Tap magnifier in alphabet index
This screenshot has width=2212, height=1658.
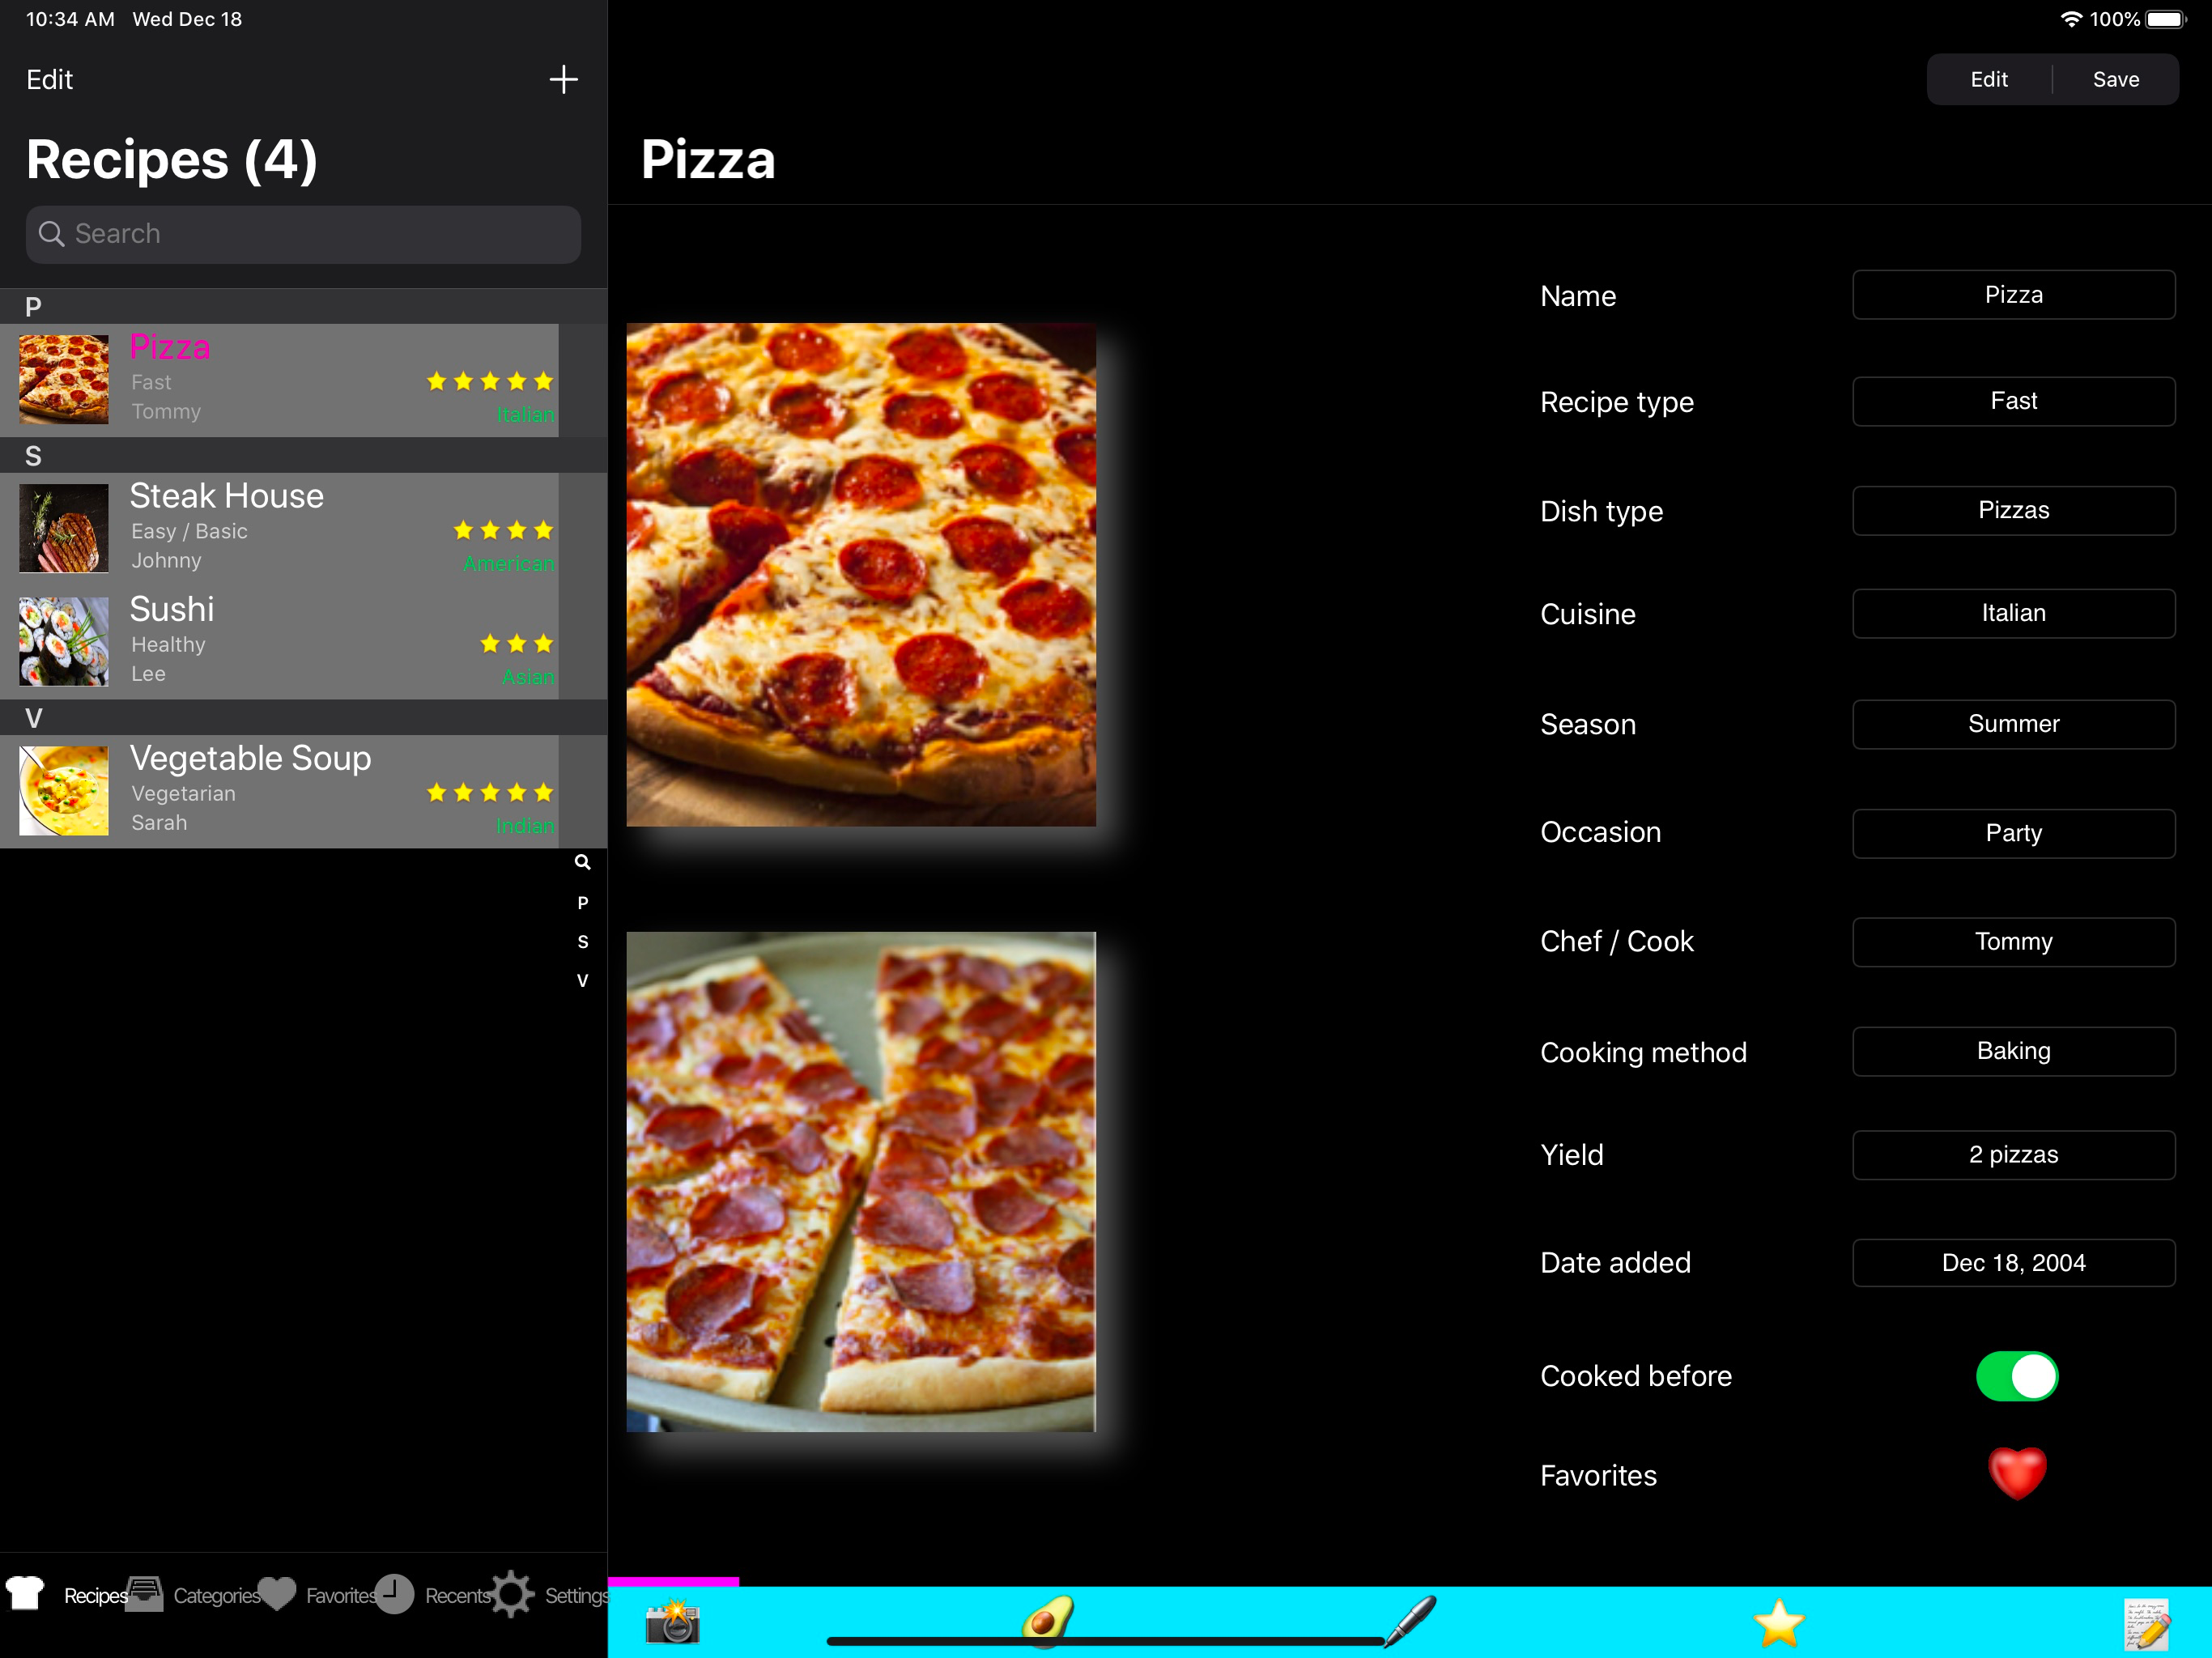[x=582, y=862]
